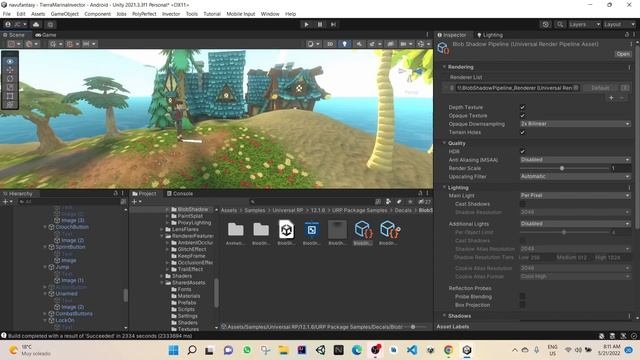Open Main Light dropdown

575,196
